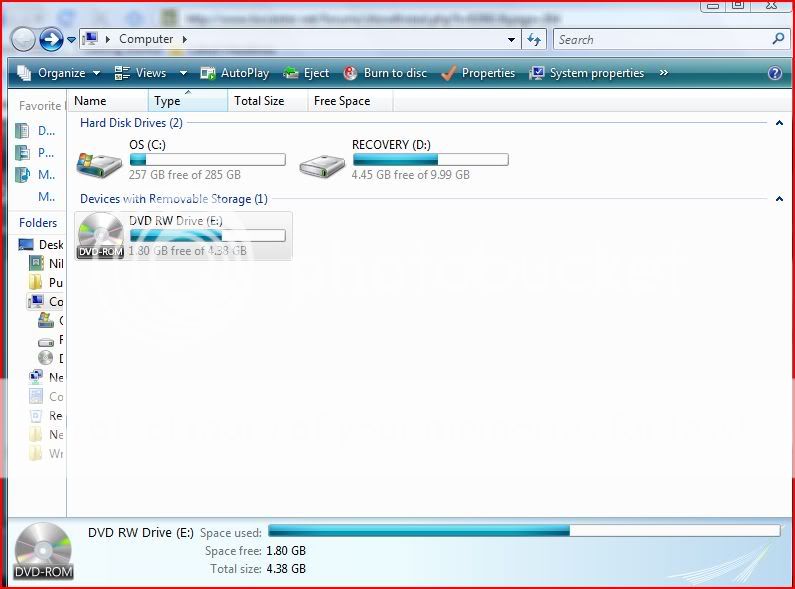The height and width of the screenshot is (589, 795).
Task: Click the Folders pane header
Action: [38, 223]
